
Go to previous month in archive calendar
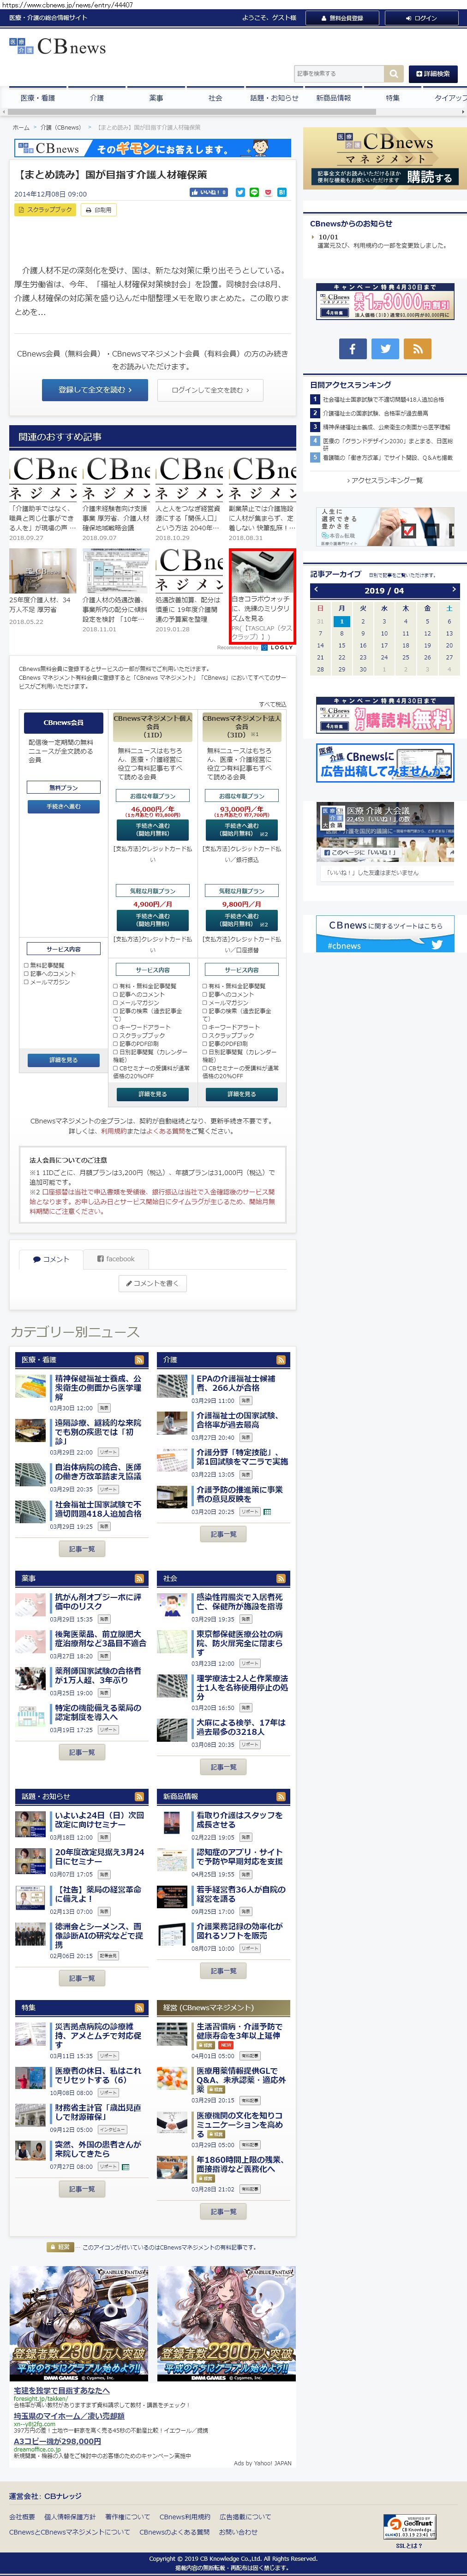316,590
